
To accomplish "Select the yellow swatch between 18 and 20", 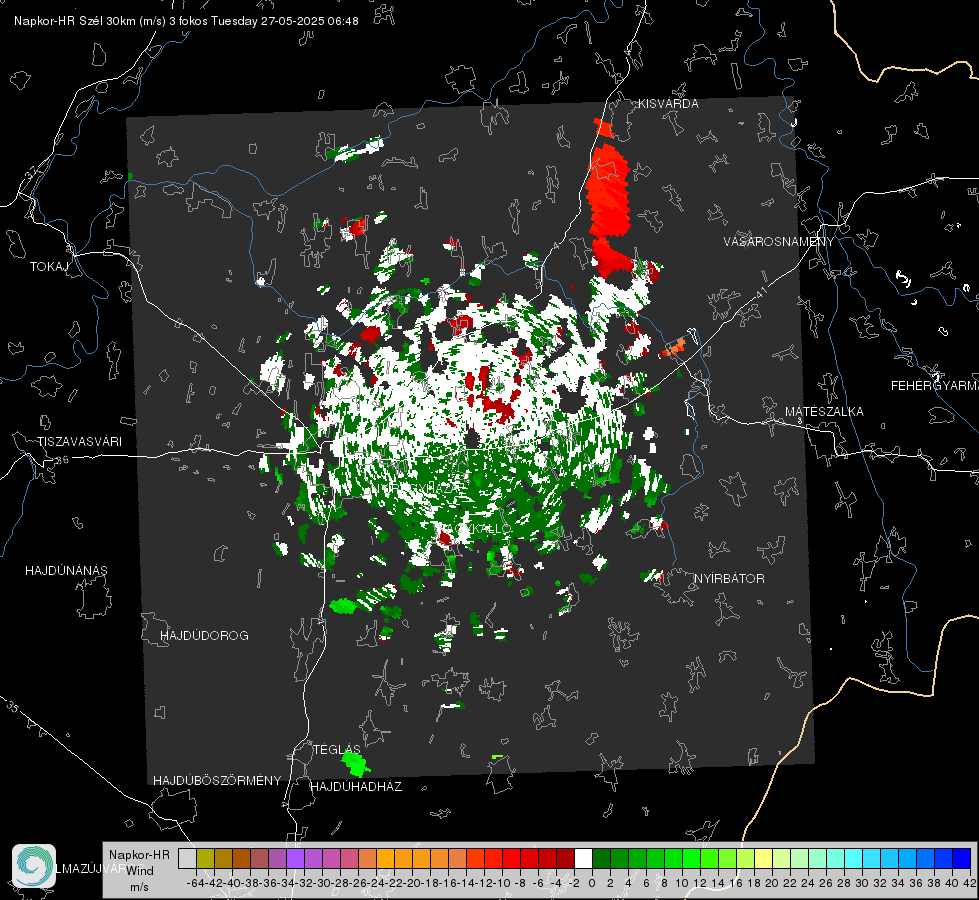I will [764, 858].
